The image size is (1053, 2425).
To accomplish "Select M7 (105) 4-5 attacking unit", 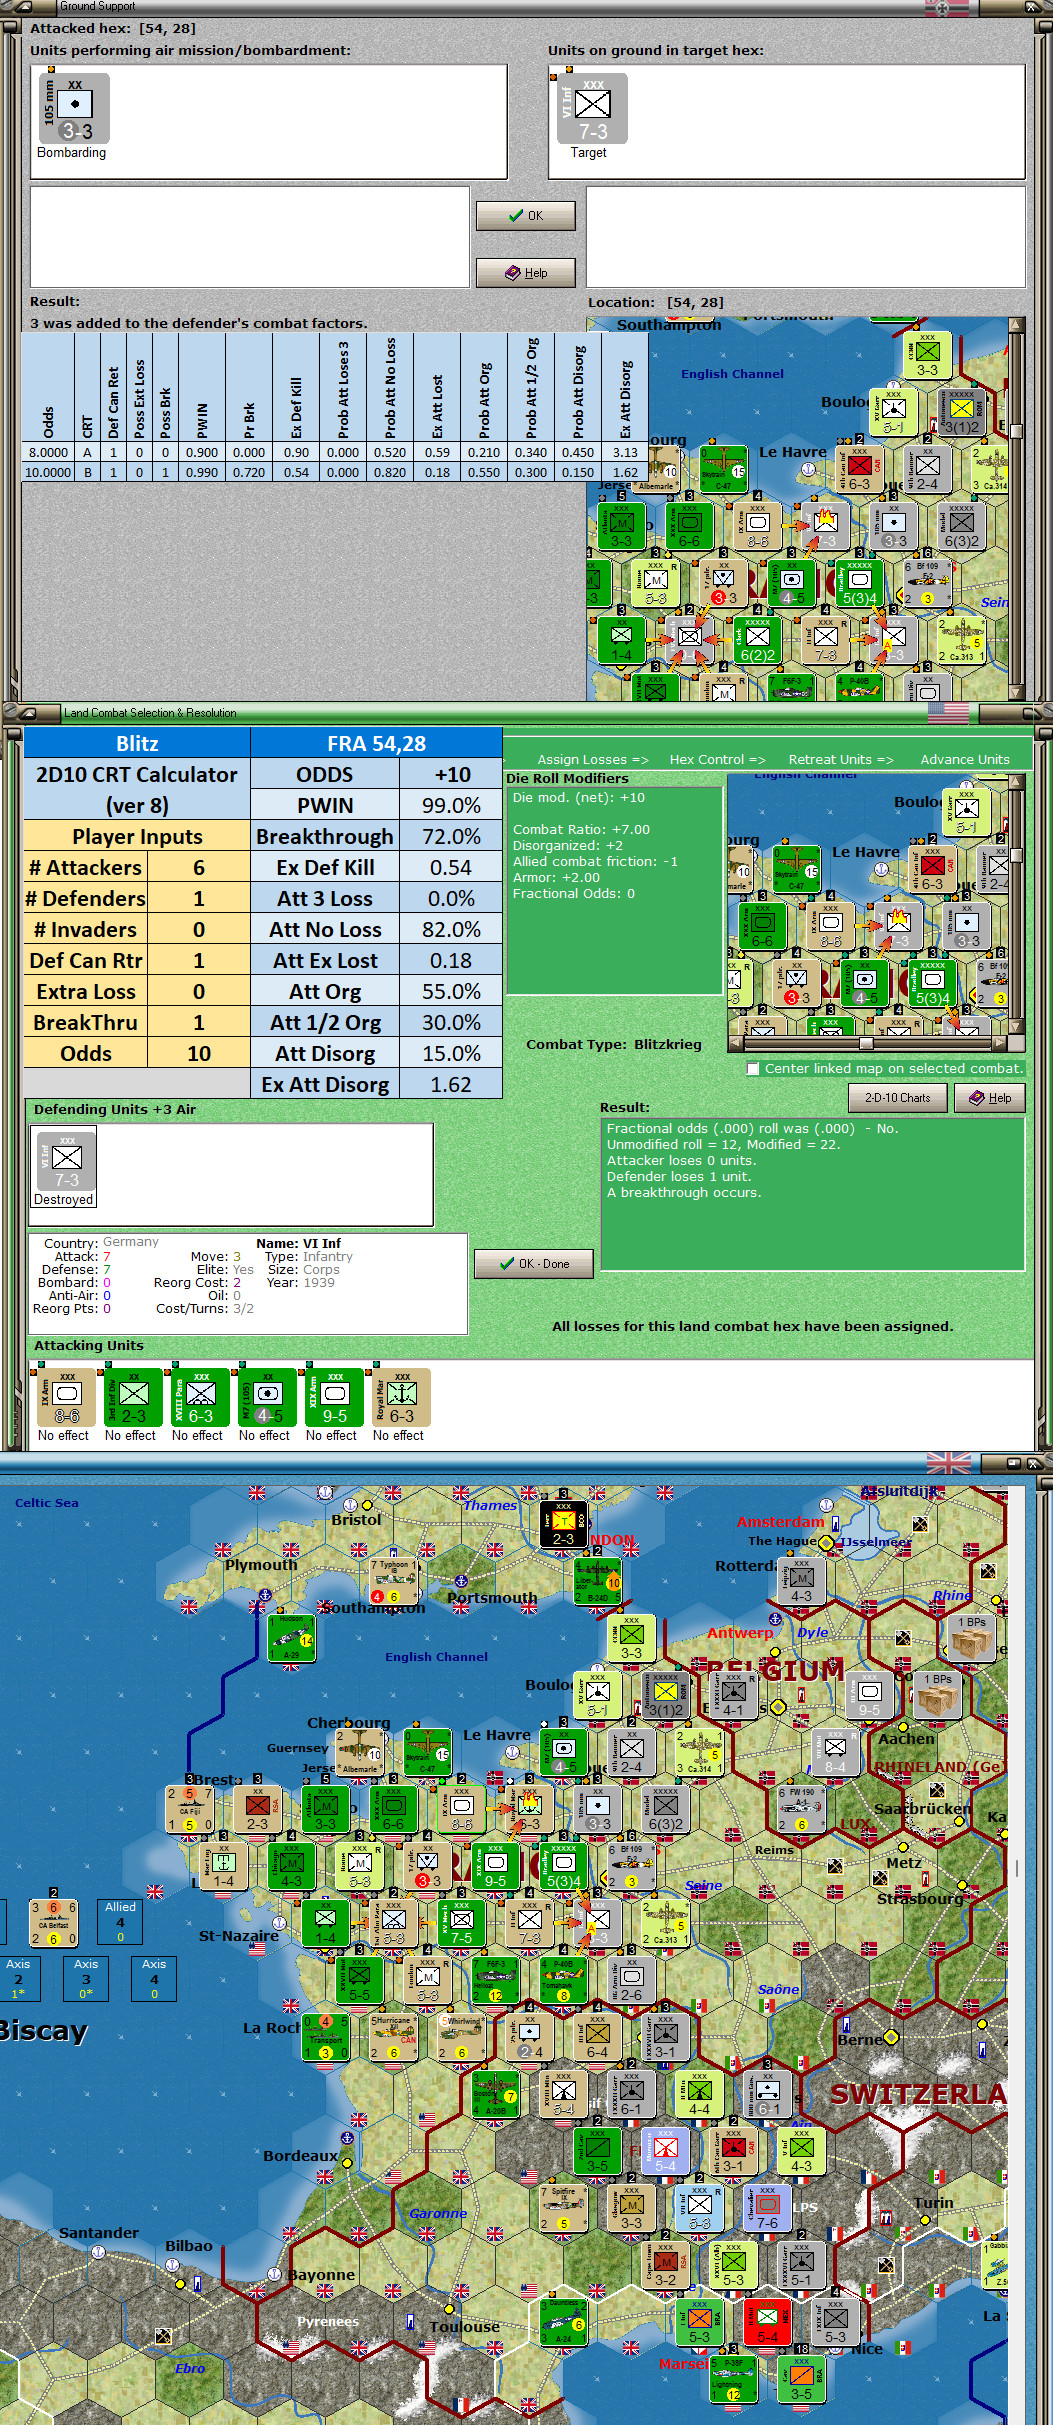I will [268, 1397].
